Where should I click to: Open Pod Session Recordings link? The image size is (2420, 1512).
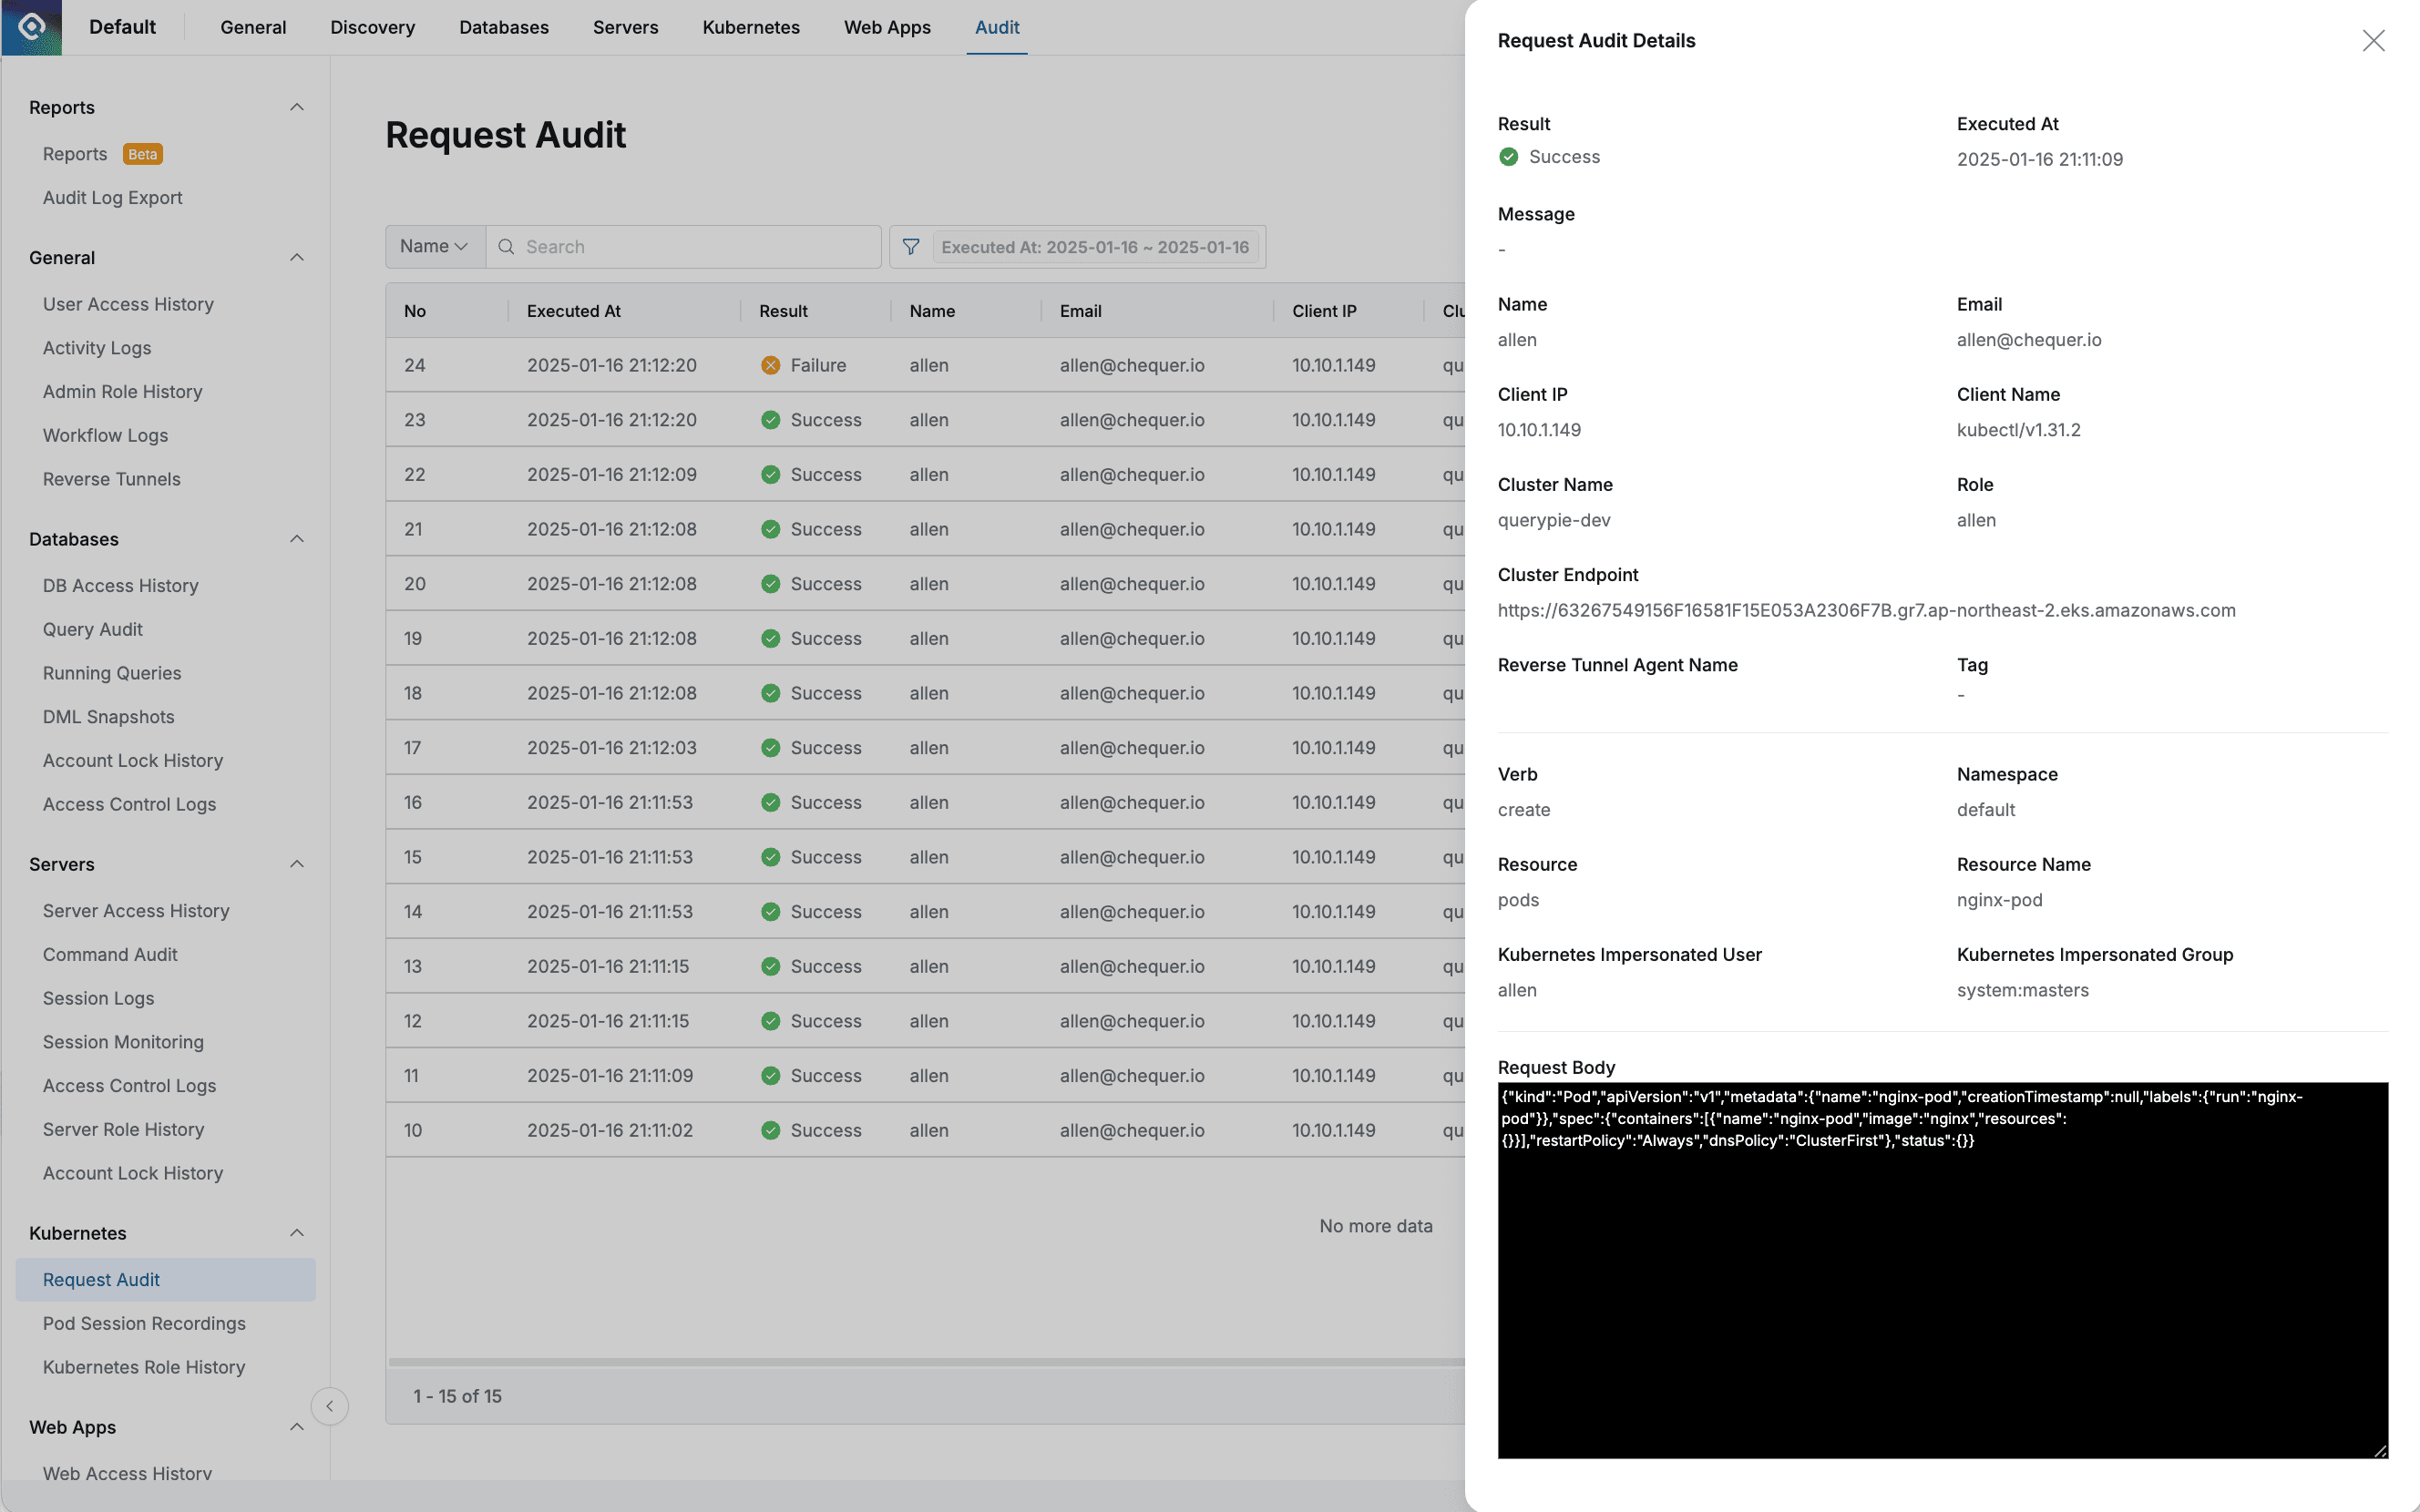(144, 1323)
